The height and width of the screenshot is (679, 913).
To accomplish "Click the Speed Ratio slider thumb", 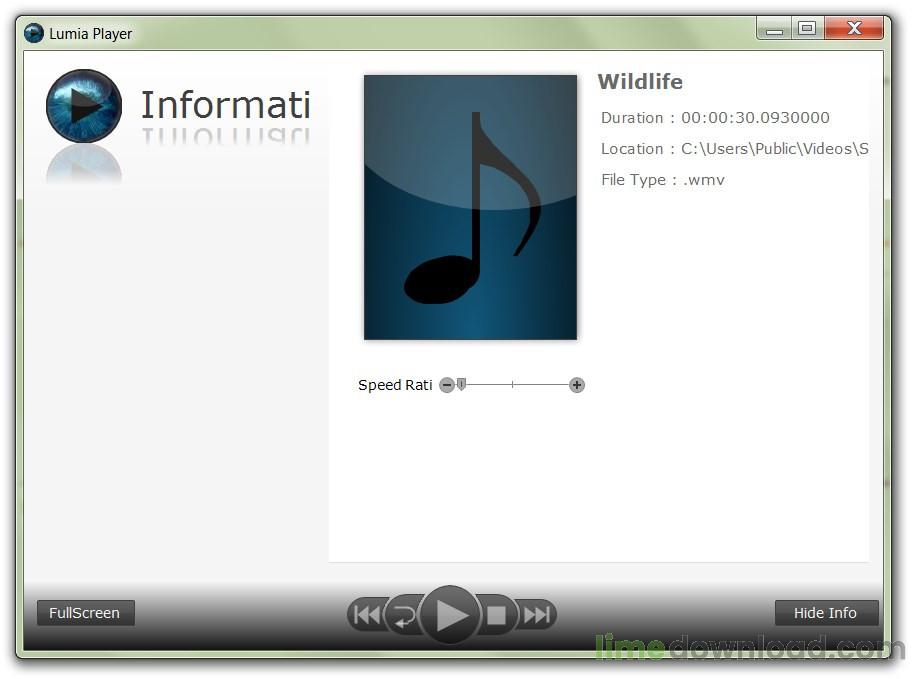I will coord(461,384).
